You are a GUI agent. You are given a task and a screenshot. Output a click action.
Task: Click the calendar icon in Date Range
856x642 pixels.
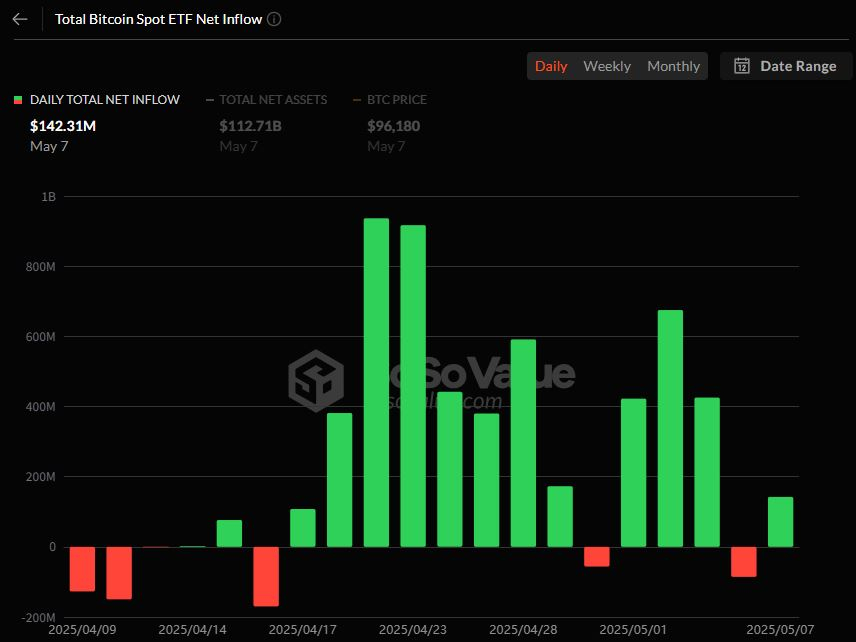click(x=742, y=66)
